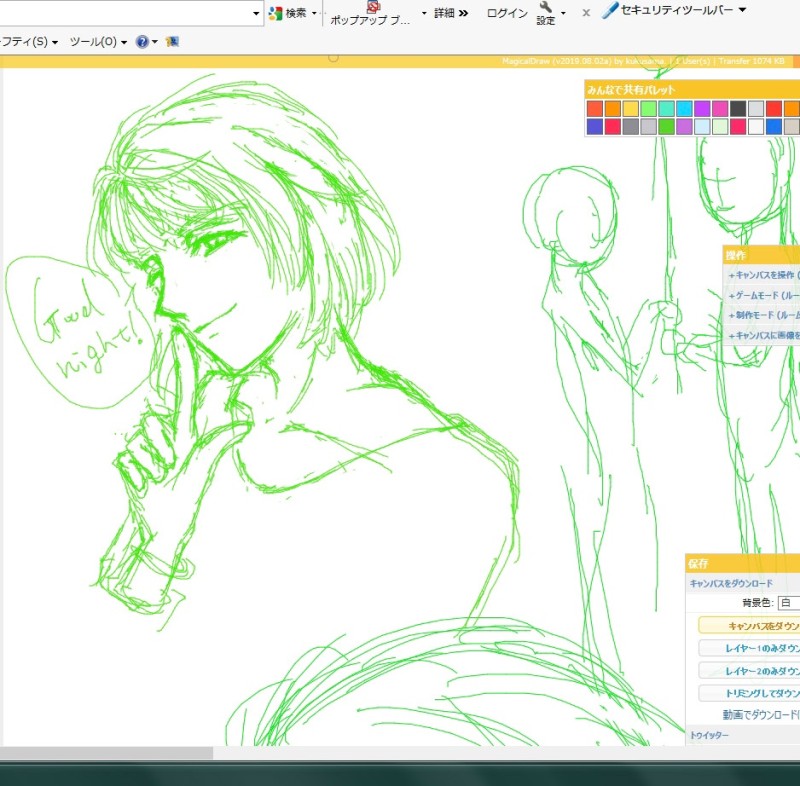Pick the white palette swatch
Image resolution: width=800 pixels, height=786 pixels.
pos(756,126)
